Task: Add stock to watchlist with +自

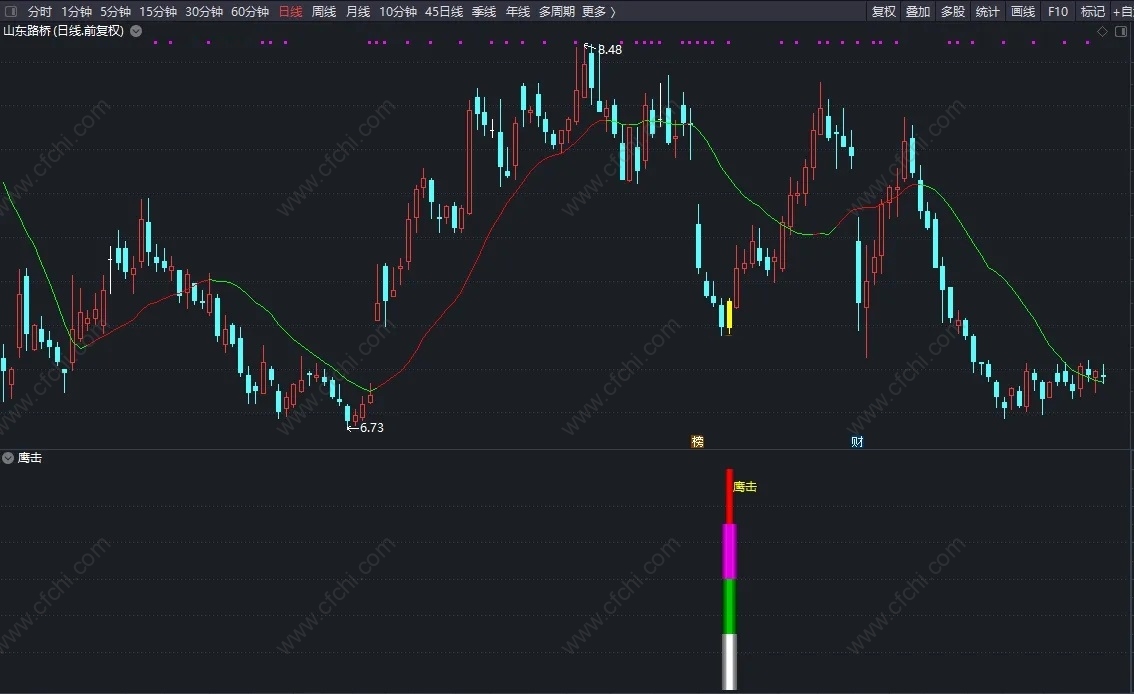Action: (x=1122, y=12)
